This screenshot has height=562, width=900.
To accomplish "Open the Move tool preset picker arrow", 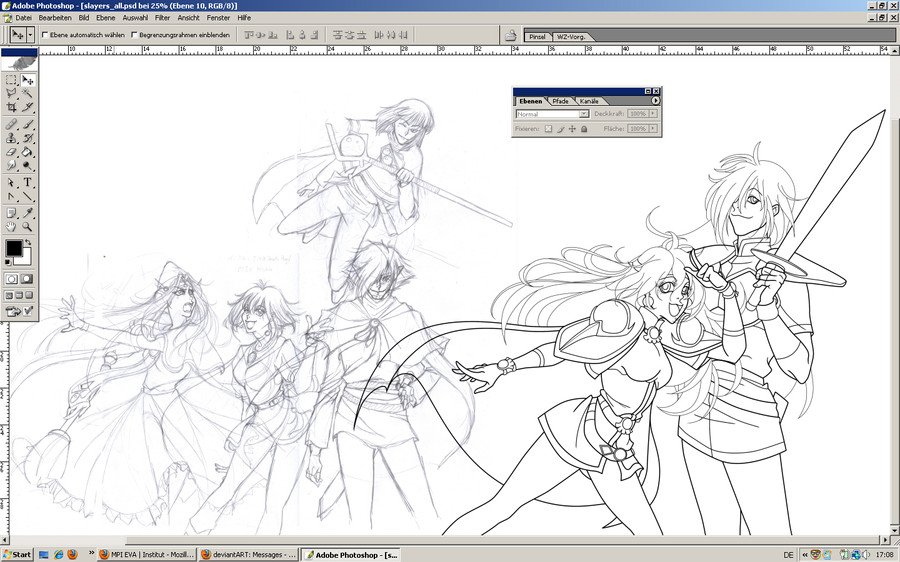I will coord(30,35).
